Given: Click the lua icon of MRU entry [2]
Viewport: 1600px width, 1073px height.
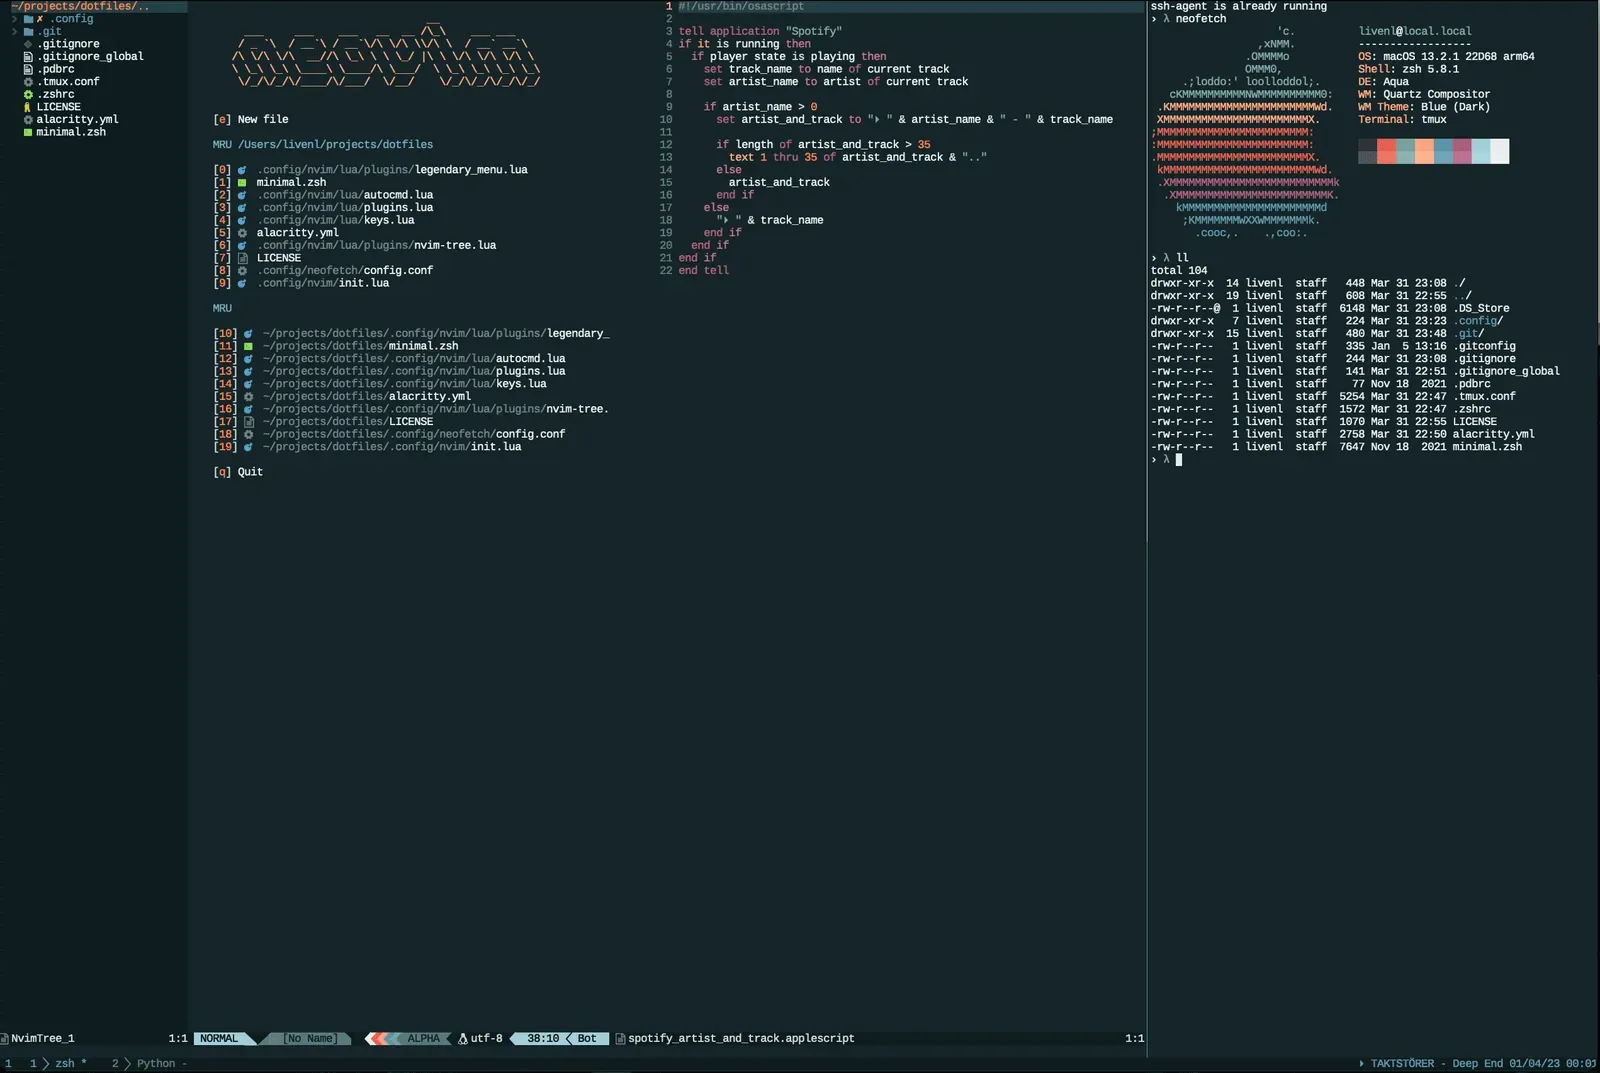Looking at the screenshot, I should 242,195.
